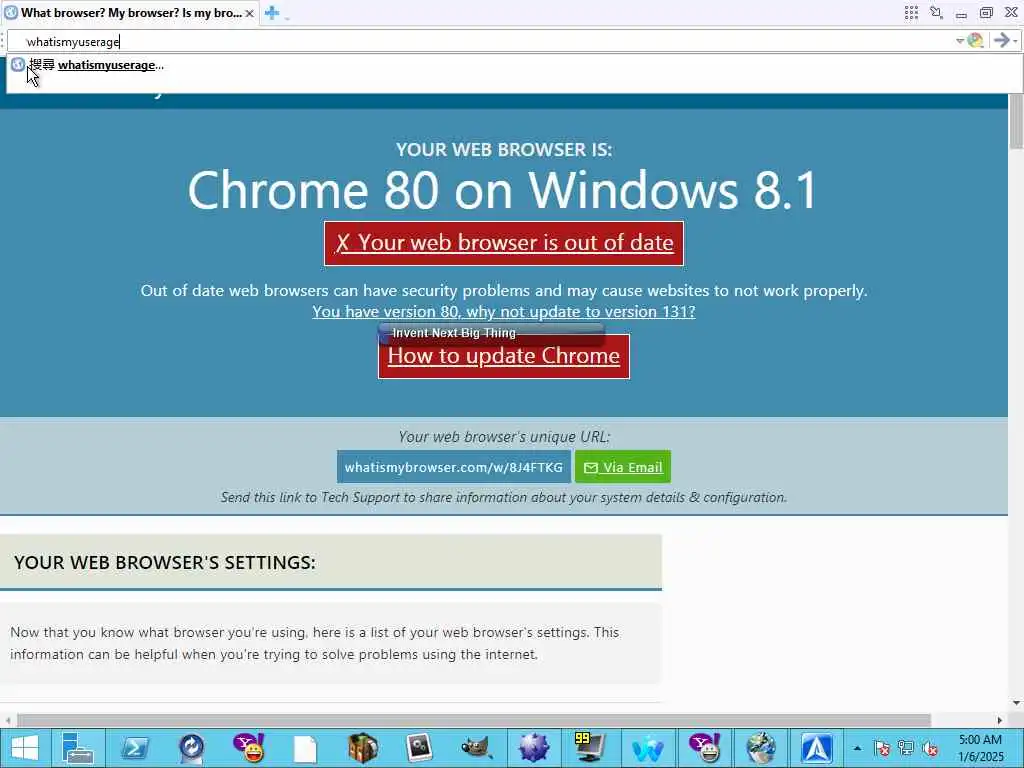Screen dimensions: 1024x768
Task: Close the 'What browser?' tab
Action: pyautogui.click(x=249, y=13)
